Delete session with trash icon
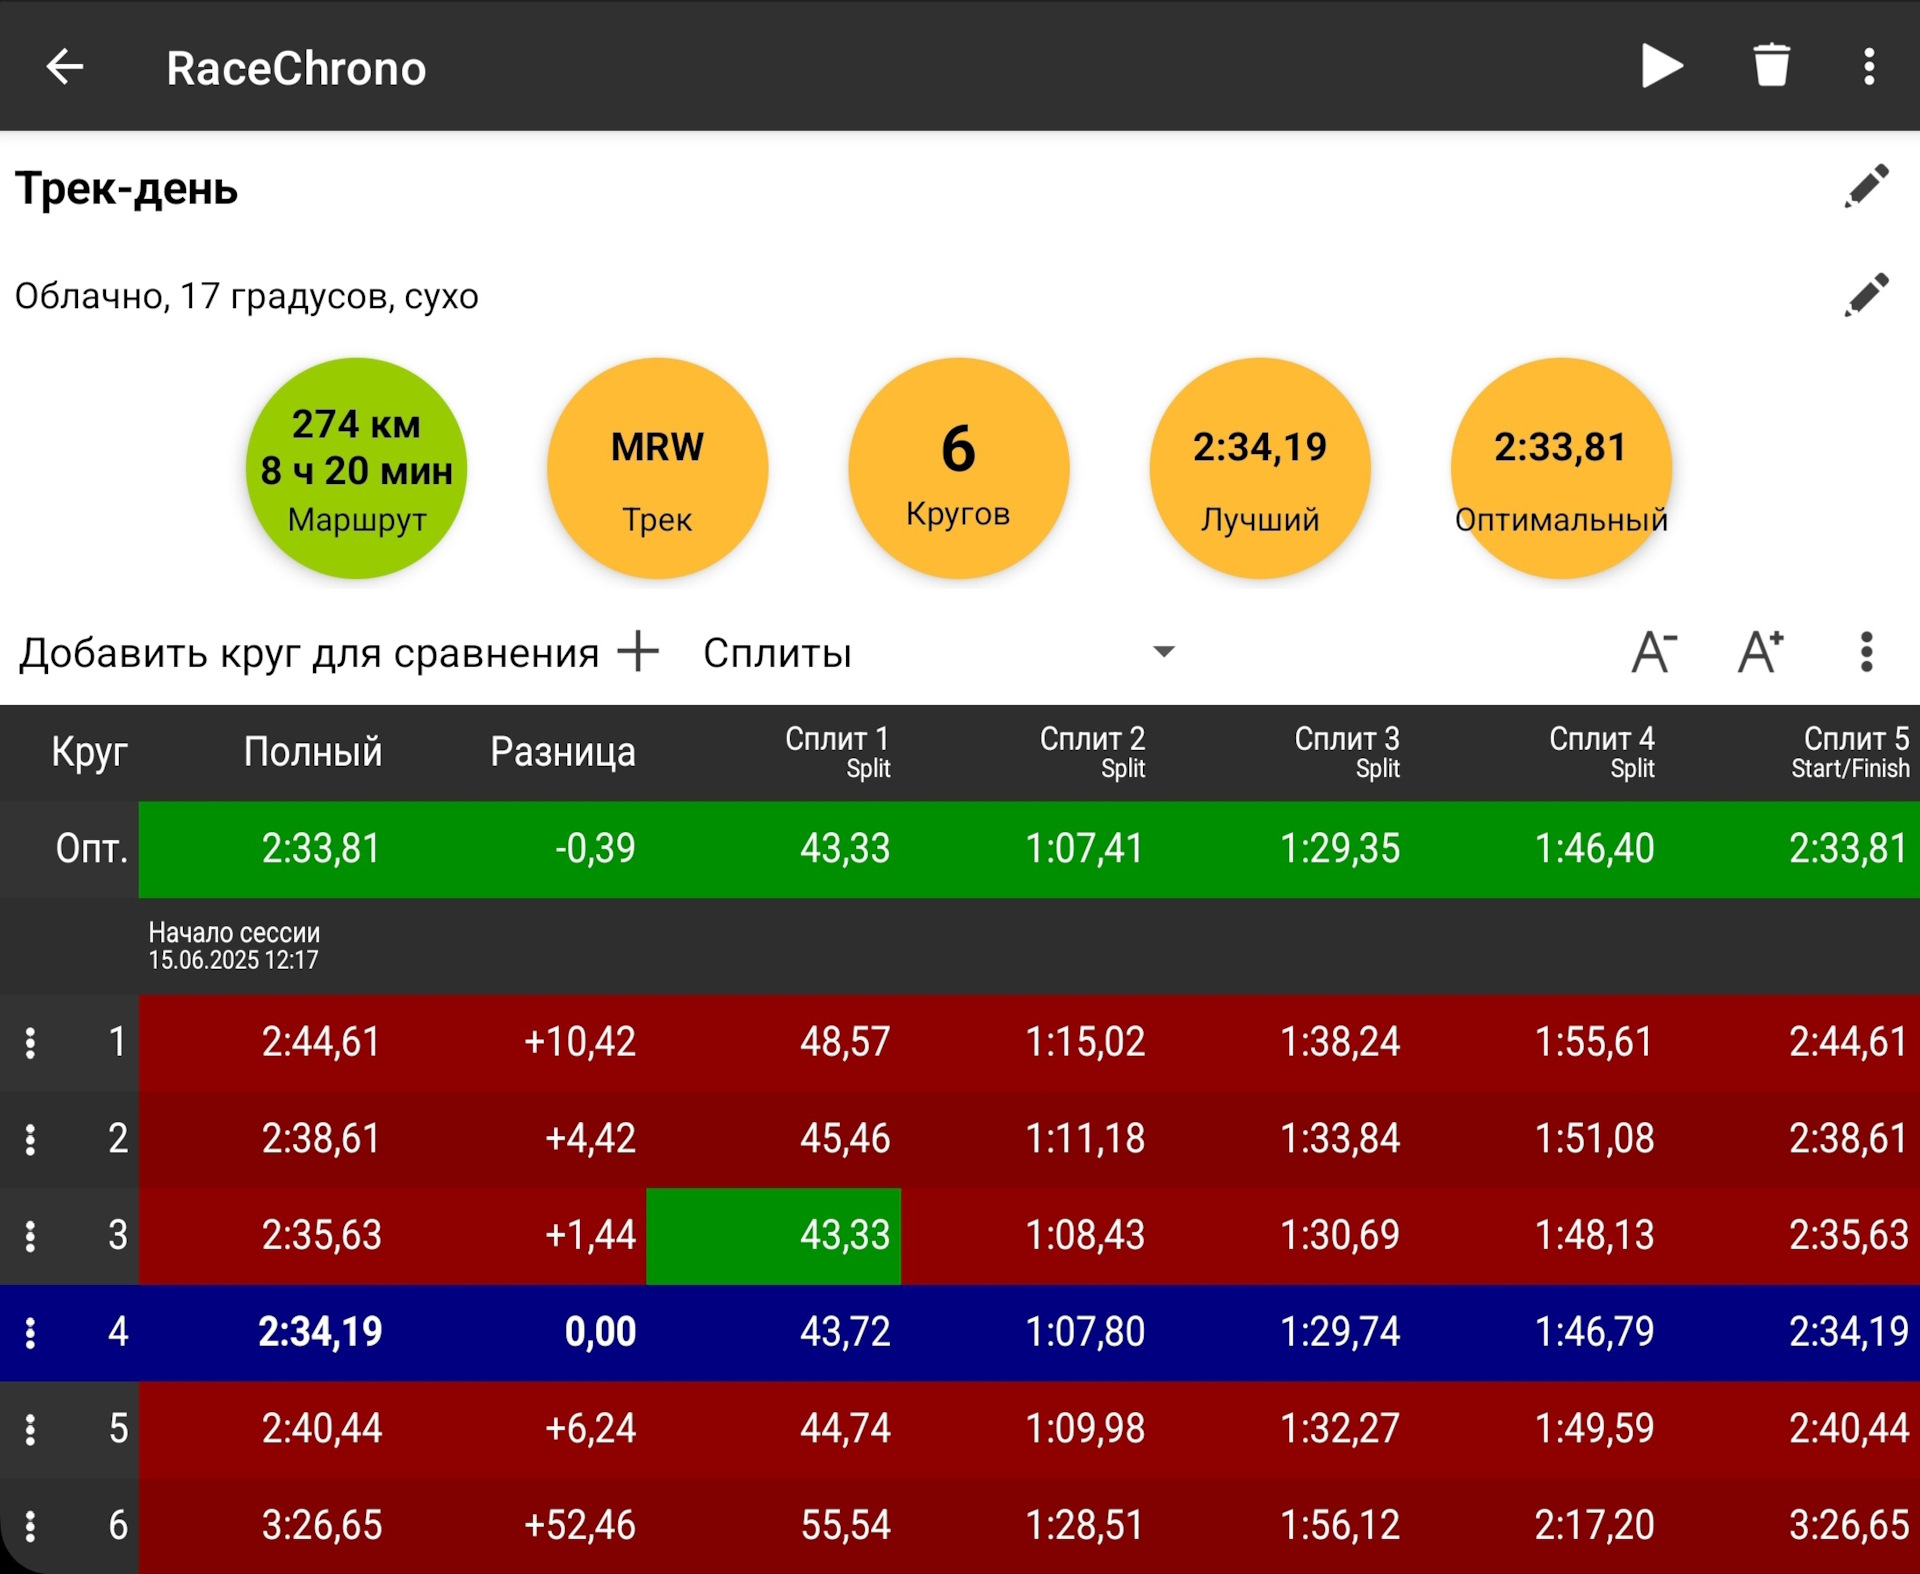This screenshot has width=1920, height=1574. (1771, 66)
